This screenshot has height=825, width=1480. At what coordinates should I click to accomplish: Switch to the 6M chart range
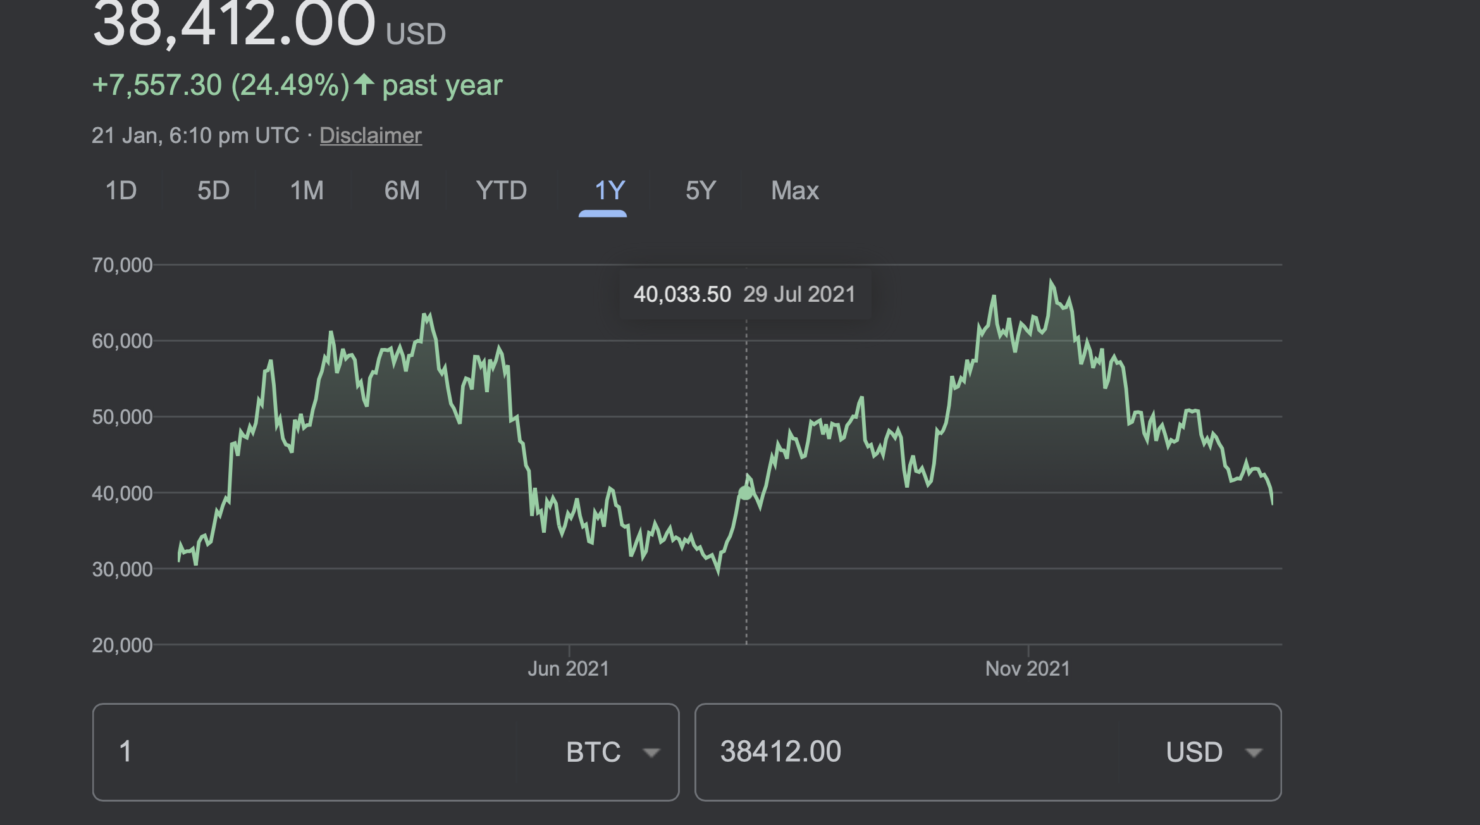pyautogui.click(x=402, y=190)
